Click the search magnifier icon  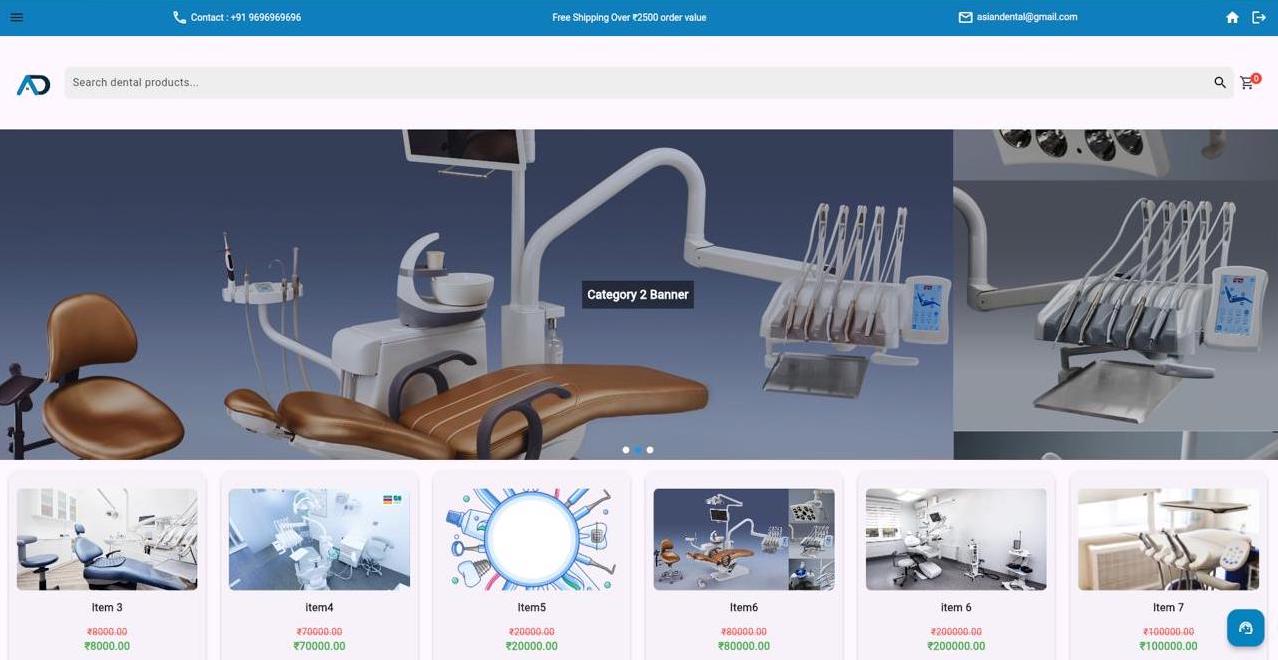coord(1219,82)
